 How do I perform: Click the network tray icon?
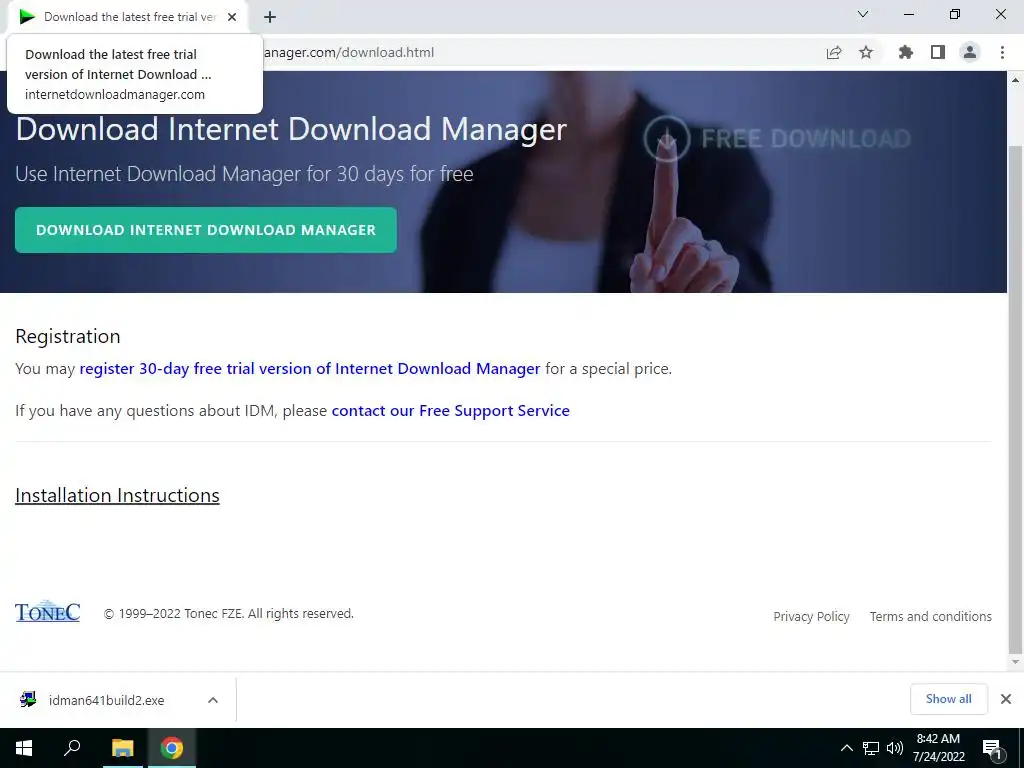click(871, 748)
